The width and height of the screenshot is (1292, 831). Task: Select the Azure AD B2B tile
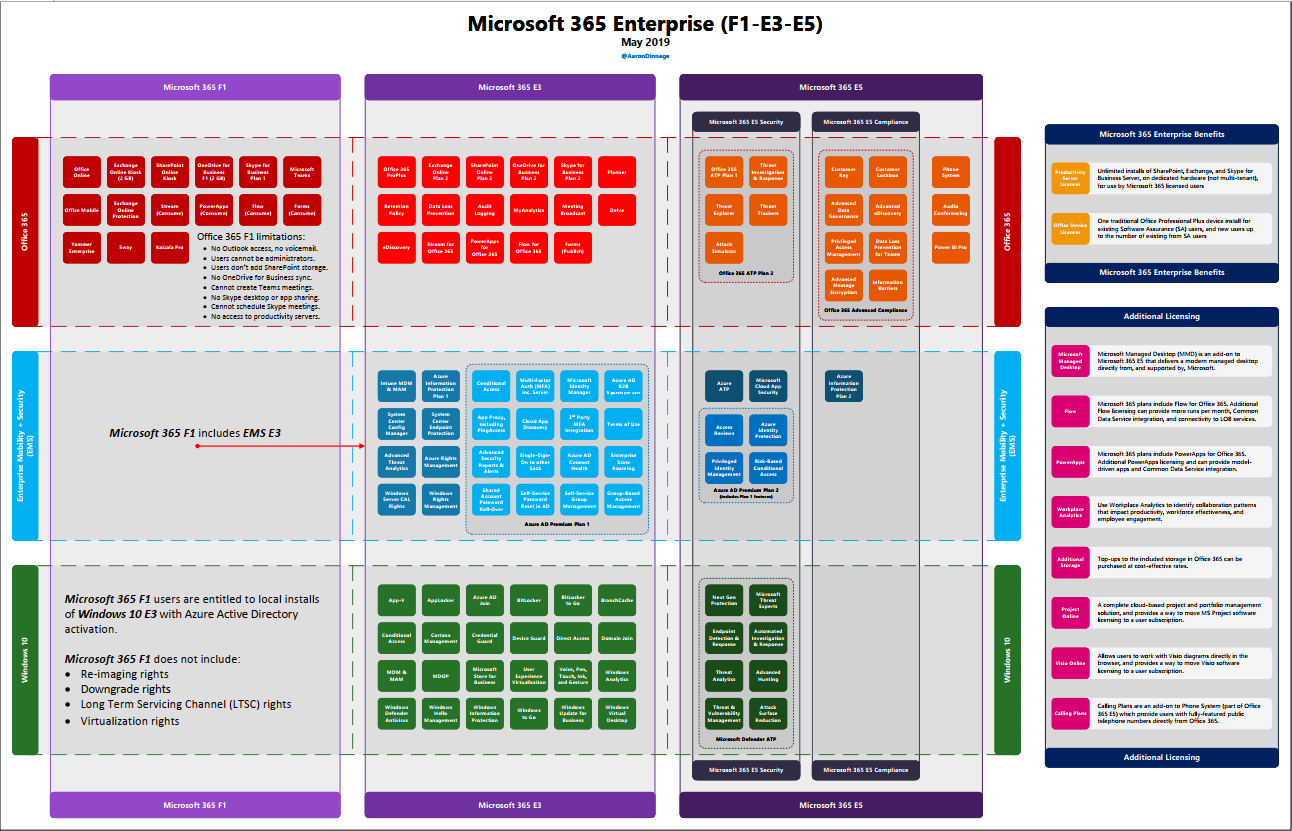click(624, 385)
